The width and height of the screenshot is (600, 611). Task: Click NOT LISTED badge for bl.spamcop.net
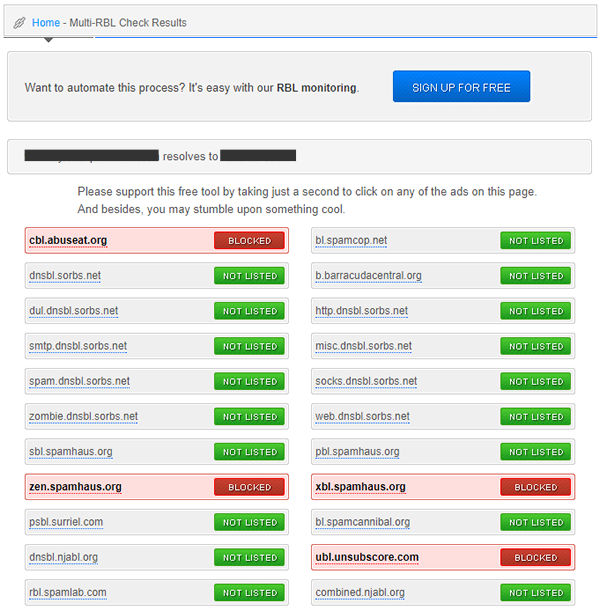[535, 241]
